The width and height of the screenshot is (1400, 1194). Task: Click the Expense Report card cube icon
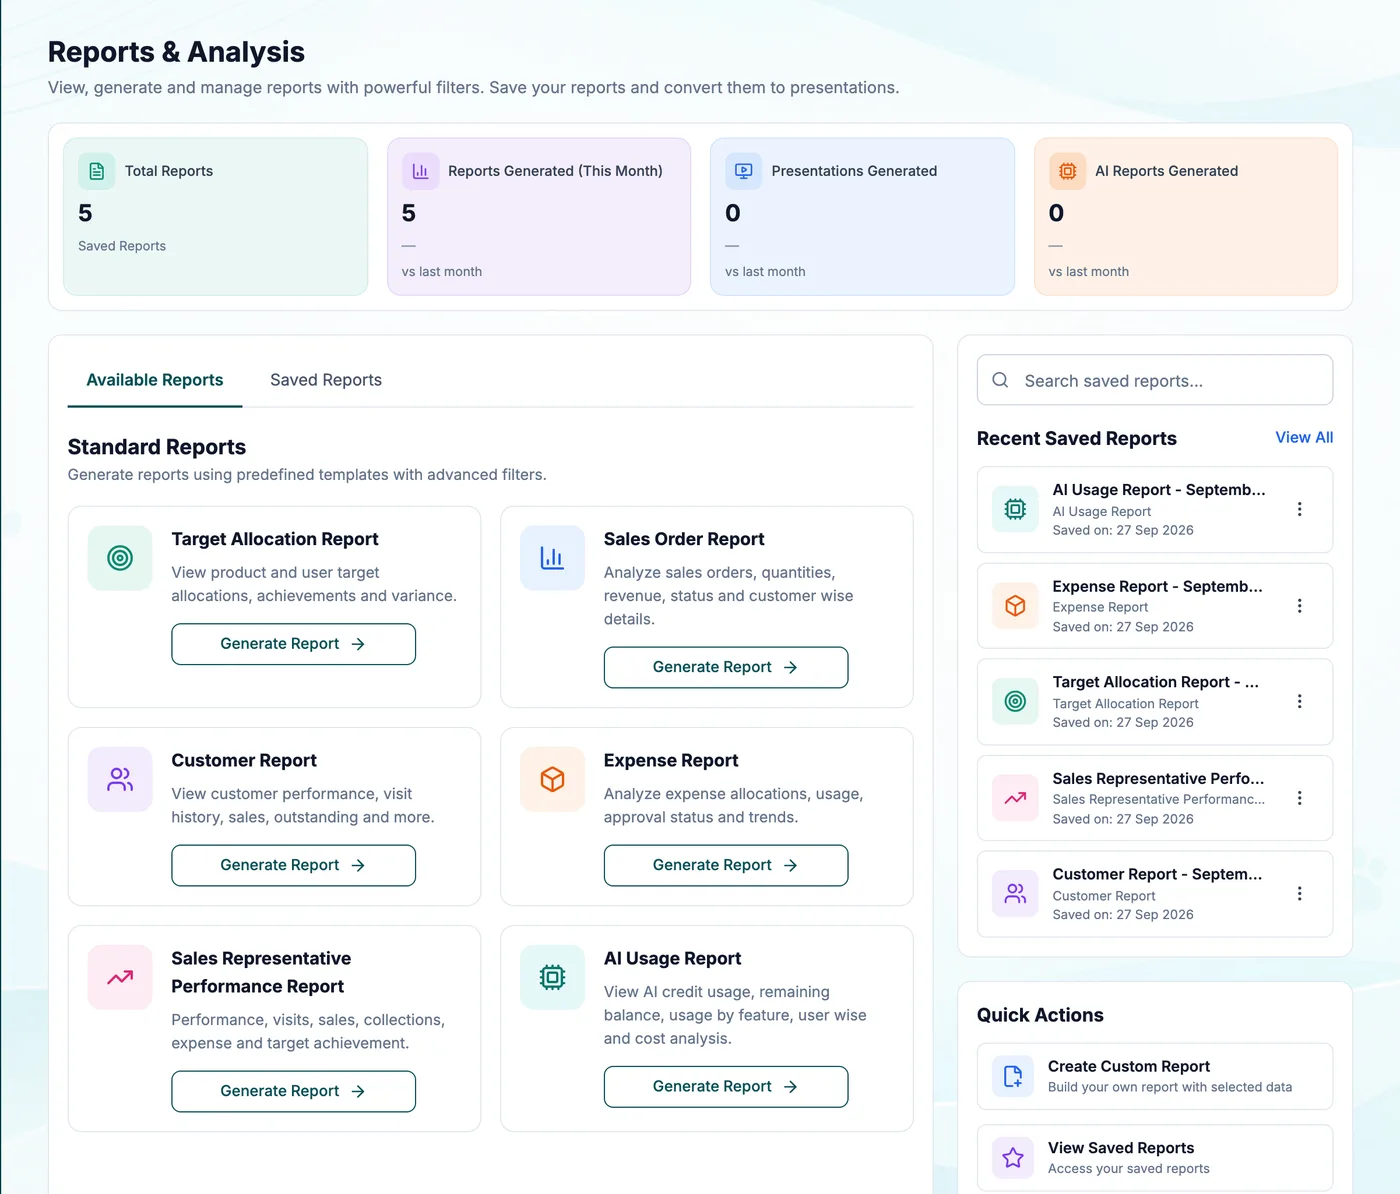(x=552, y=779)
